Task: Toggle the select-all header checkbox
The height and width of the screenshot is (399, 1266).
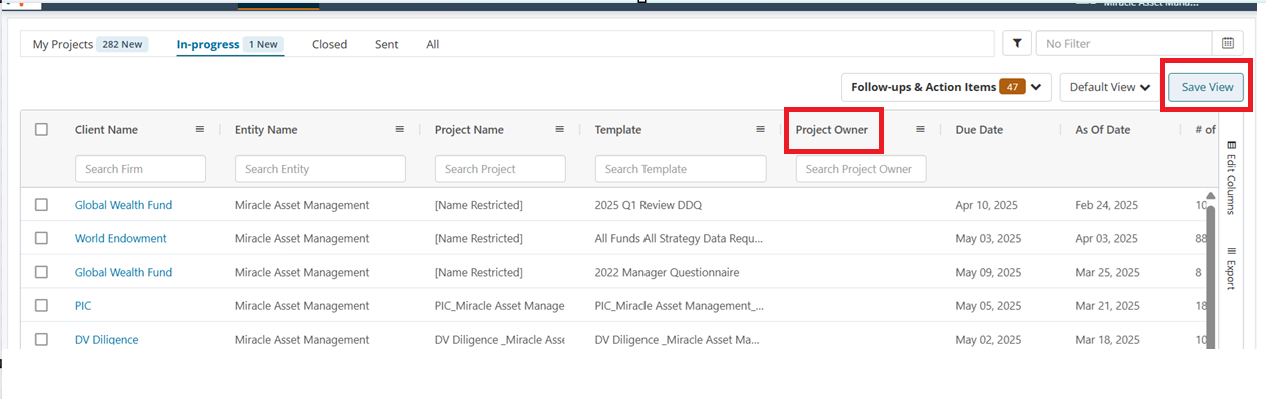Action: 41,129
